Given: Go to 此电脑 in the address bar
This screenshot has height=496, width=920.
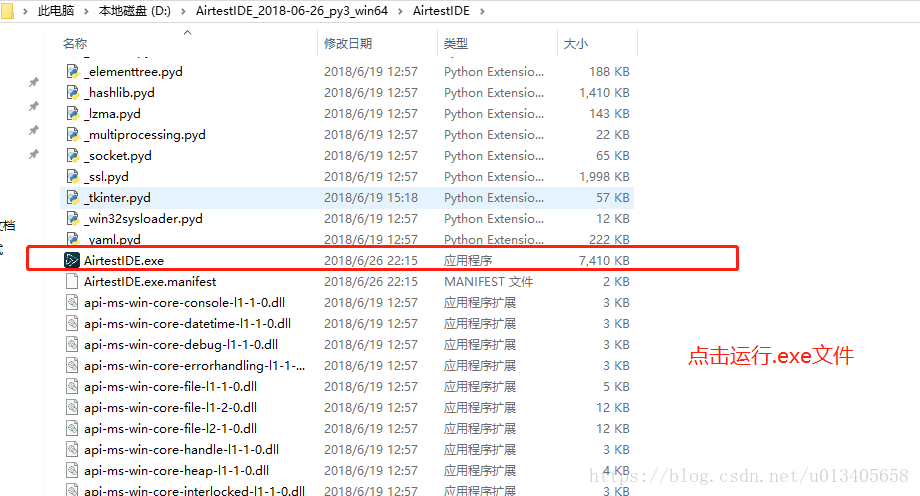Looking at the screenshot, I should click(x=56, y=11).
